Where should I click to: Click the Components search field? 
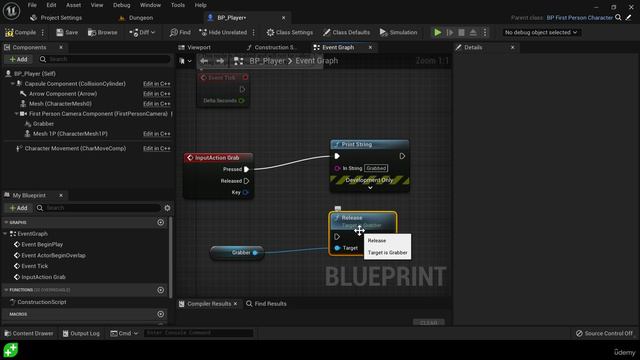pyautogui.click(x=105, y=60)
